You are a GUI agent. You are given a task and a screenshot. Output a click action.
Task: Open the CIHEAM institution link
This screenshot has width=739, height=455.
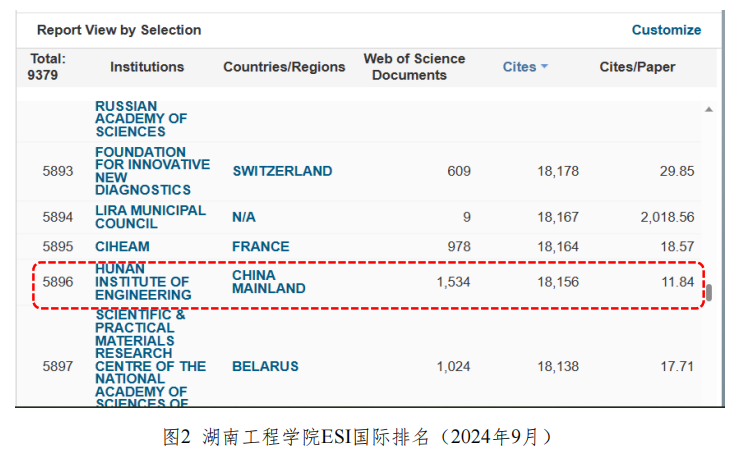[122, 246]
